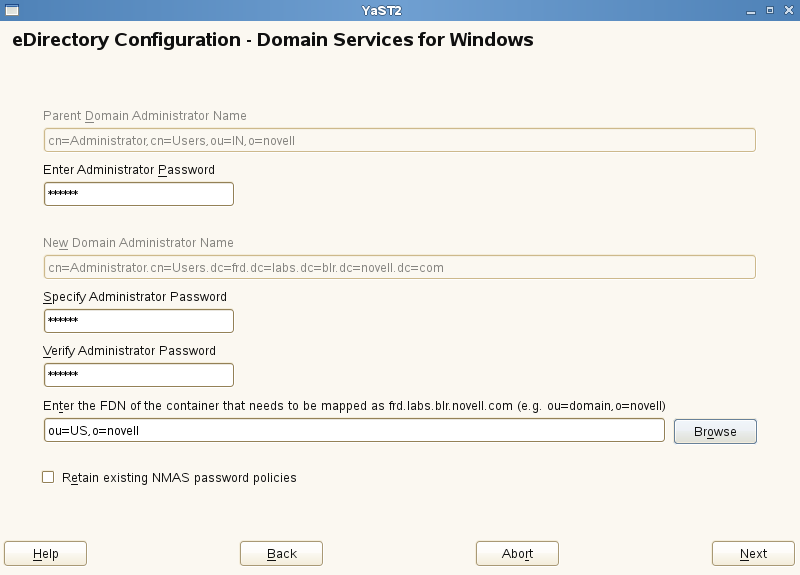This screenshot has height=575, width=800.
Task: Open the Help button
Action: 45,553
